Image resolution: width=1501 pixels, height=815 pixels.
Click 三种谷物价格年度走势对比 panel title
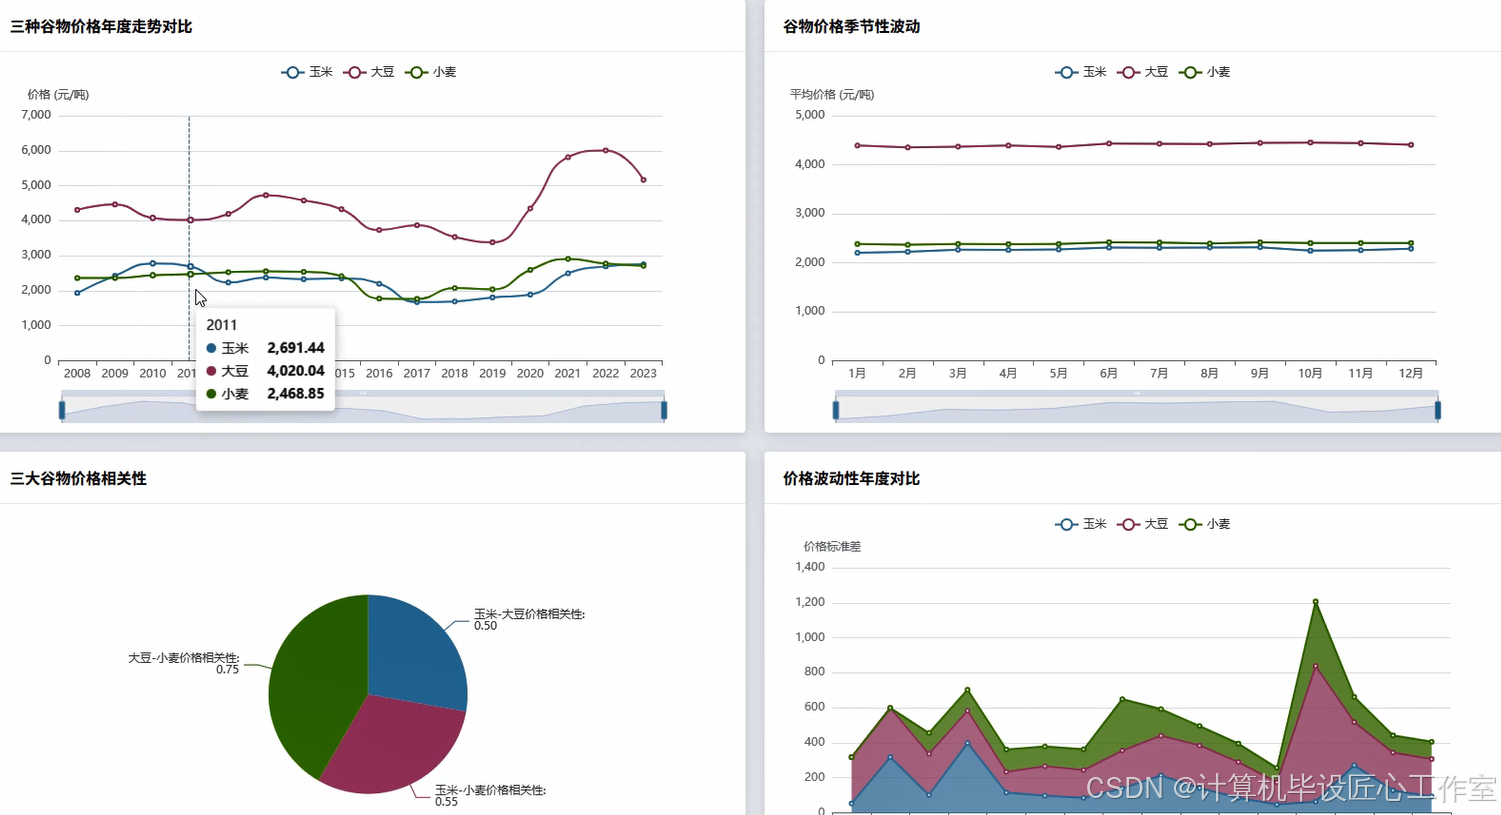(x=101, y=27)
